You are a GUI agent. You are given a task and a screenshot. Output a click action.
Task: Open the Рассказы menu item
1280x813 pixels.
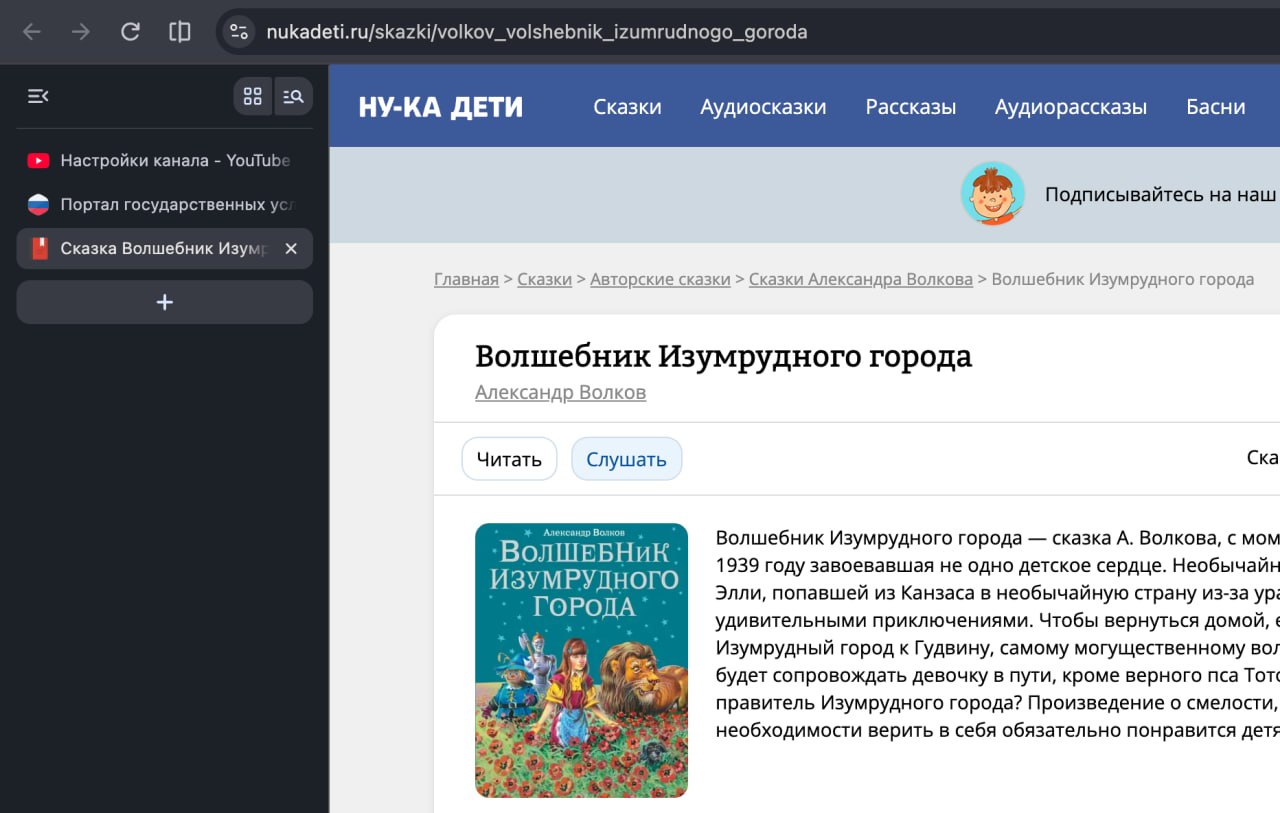[911, 107]
